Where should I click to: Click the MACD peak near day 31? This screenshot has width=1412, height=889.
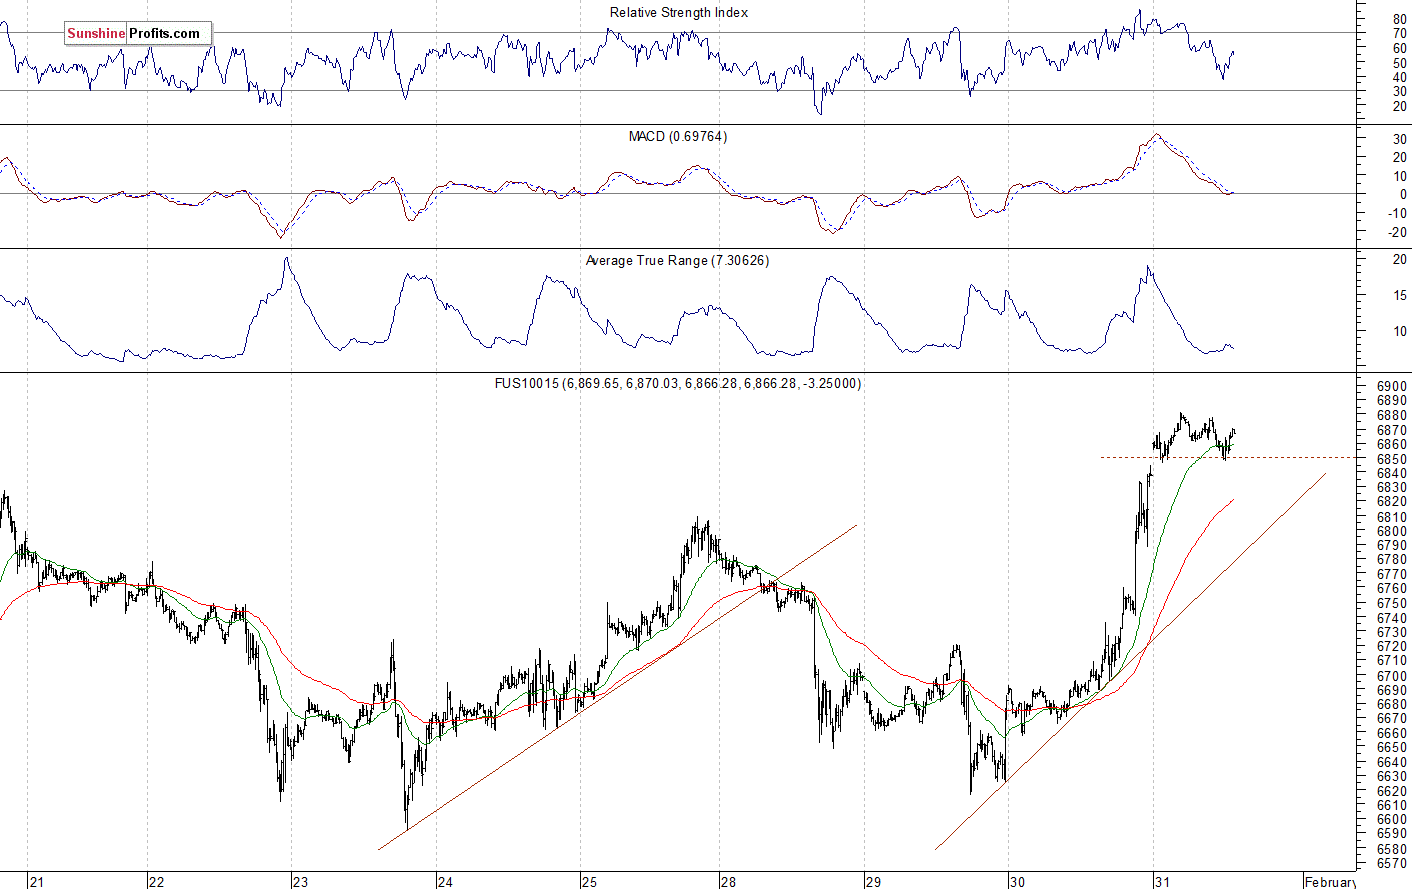(x=1156, y=135)
